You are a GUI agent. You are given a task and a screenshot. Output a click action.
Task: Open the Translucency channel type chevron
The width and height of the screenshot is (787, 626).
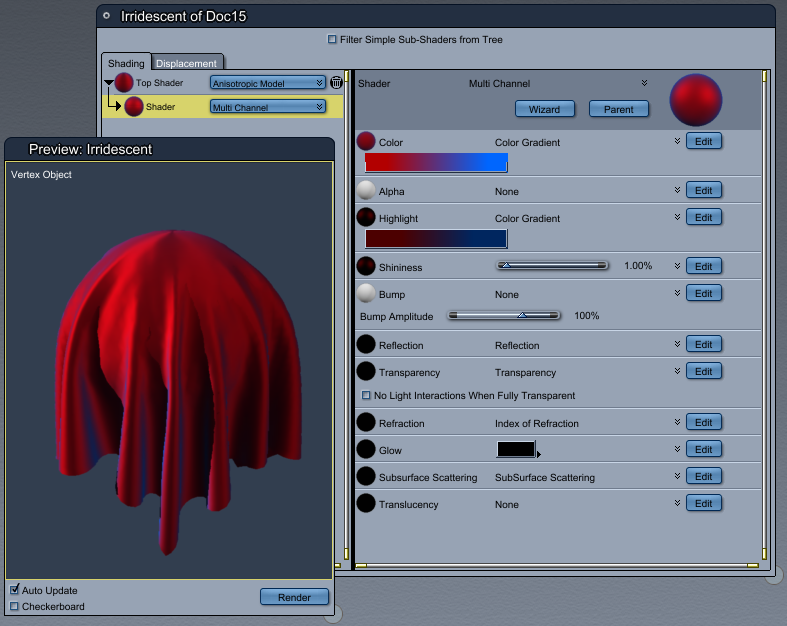[677, 503]
